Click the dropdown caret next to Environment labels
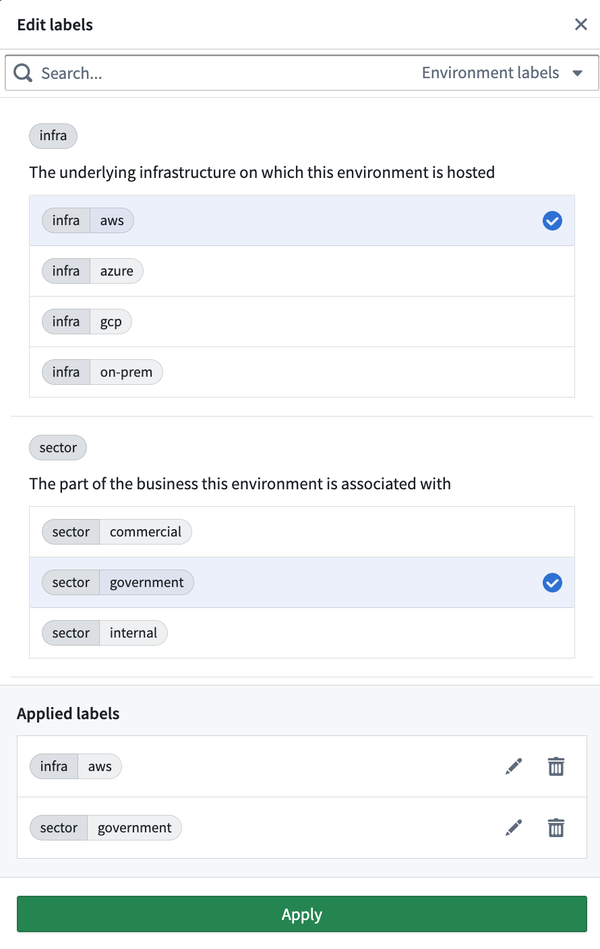The width and height of the screenshot is (600, 949). (578, 73)
